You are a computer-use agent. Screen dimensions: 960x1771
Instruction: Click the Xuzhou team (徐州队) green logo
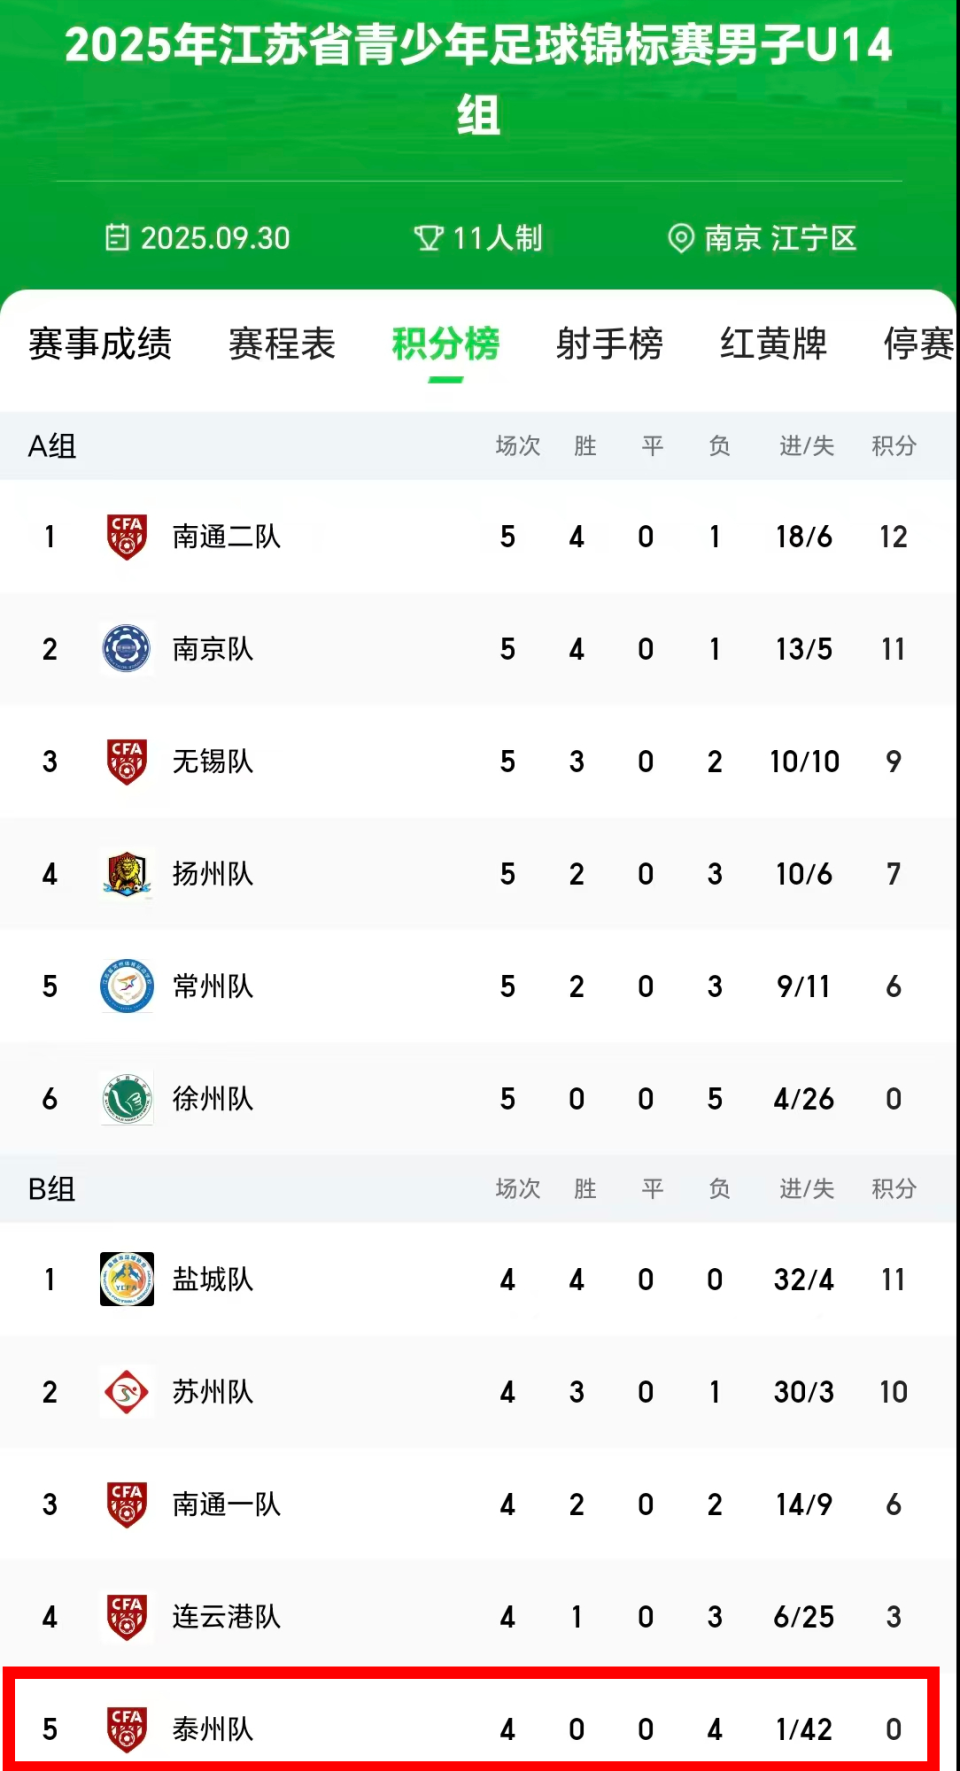click(127, 1099)
